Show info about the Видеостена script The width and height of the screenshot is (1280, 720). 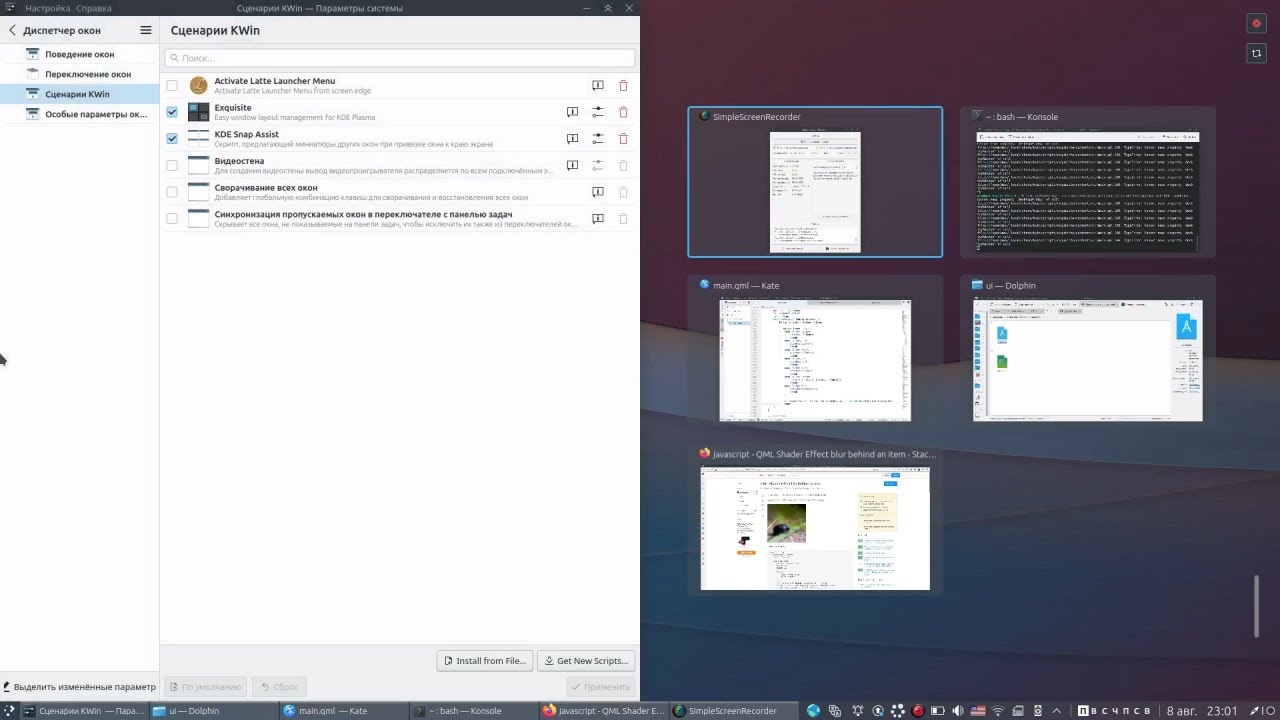click(x=572, y=165)
